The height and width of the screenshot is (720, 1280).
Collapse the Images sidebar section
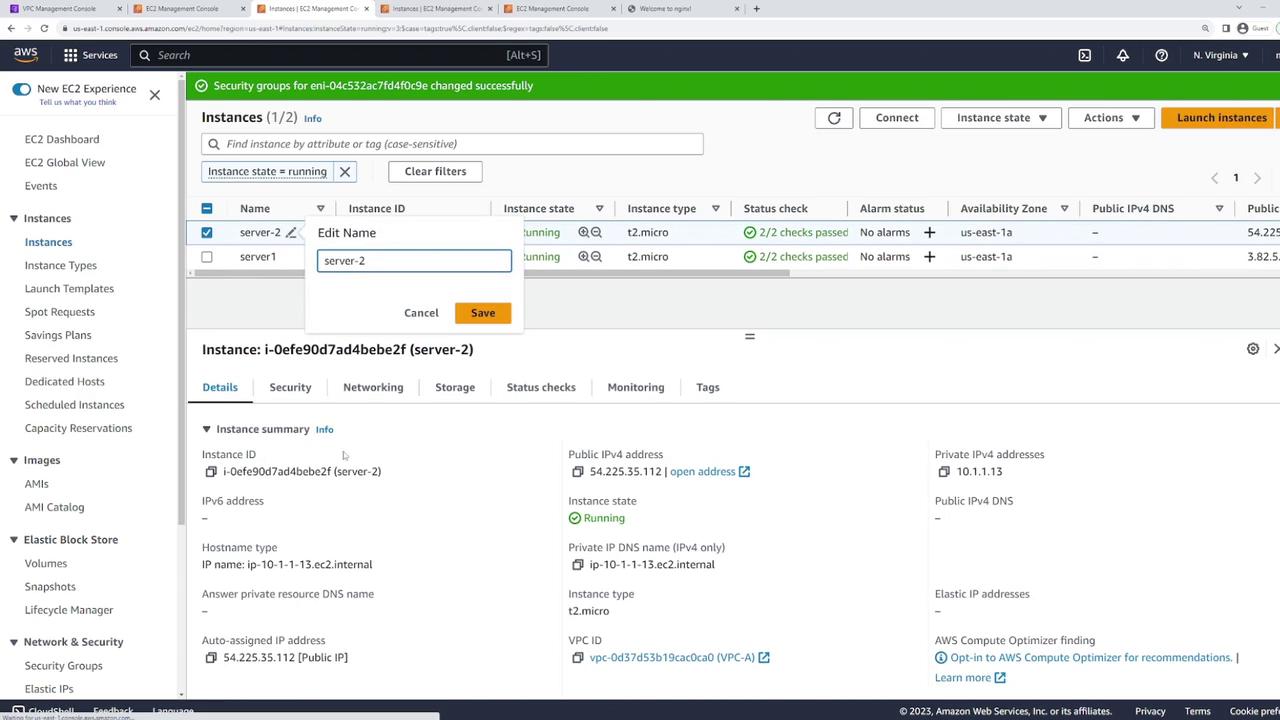[x=14, y=461]
